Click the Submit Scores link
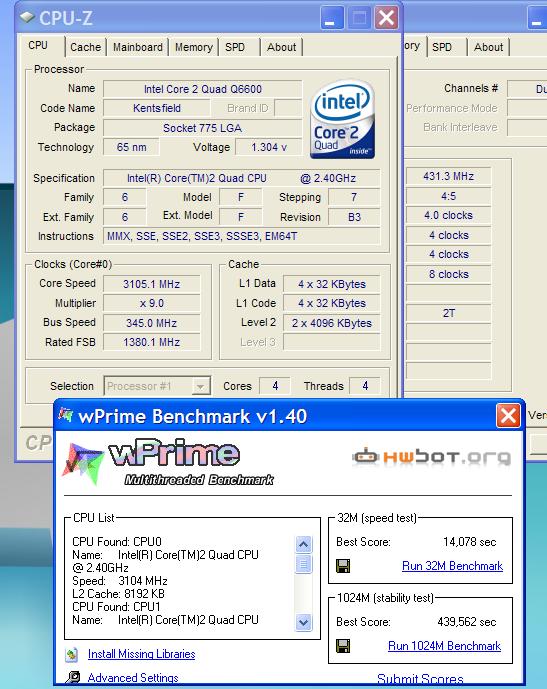547x689 pixels. tap(420, 679)
